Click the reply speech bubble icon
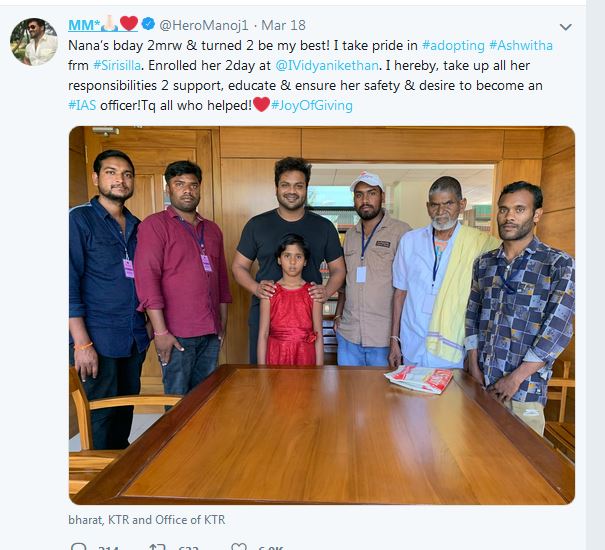605x550 pixels. 78,547
